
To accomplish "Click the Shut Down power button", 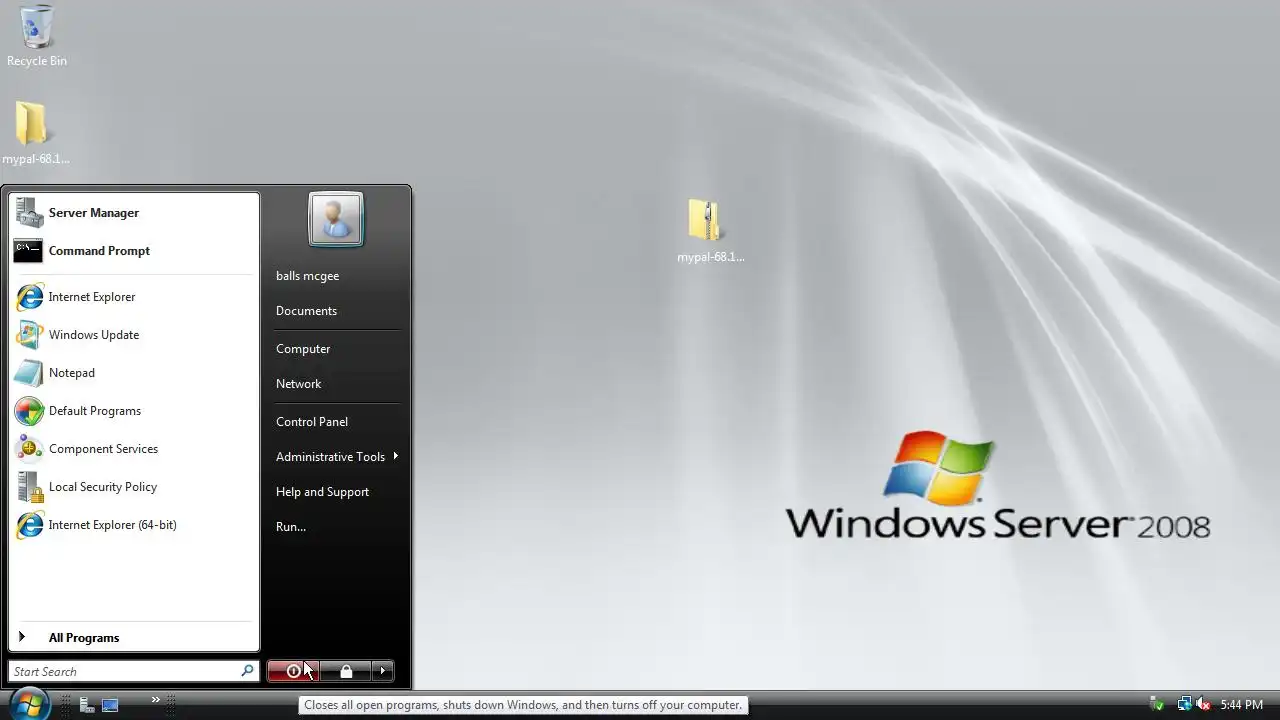I will [293, 671].
